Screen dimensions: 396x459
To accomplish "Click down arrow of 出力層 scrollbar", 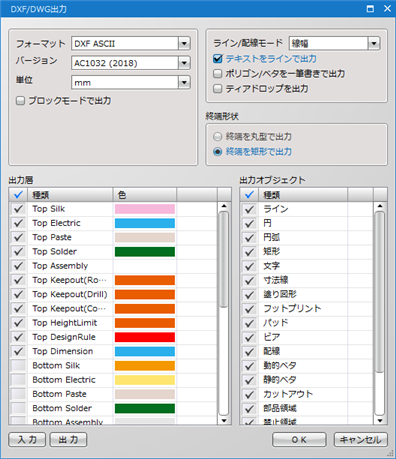I will point(224,421).
